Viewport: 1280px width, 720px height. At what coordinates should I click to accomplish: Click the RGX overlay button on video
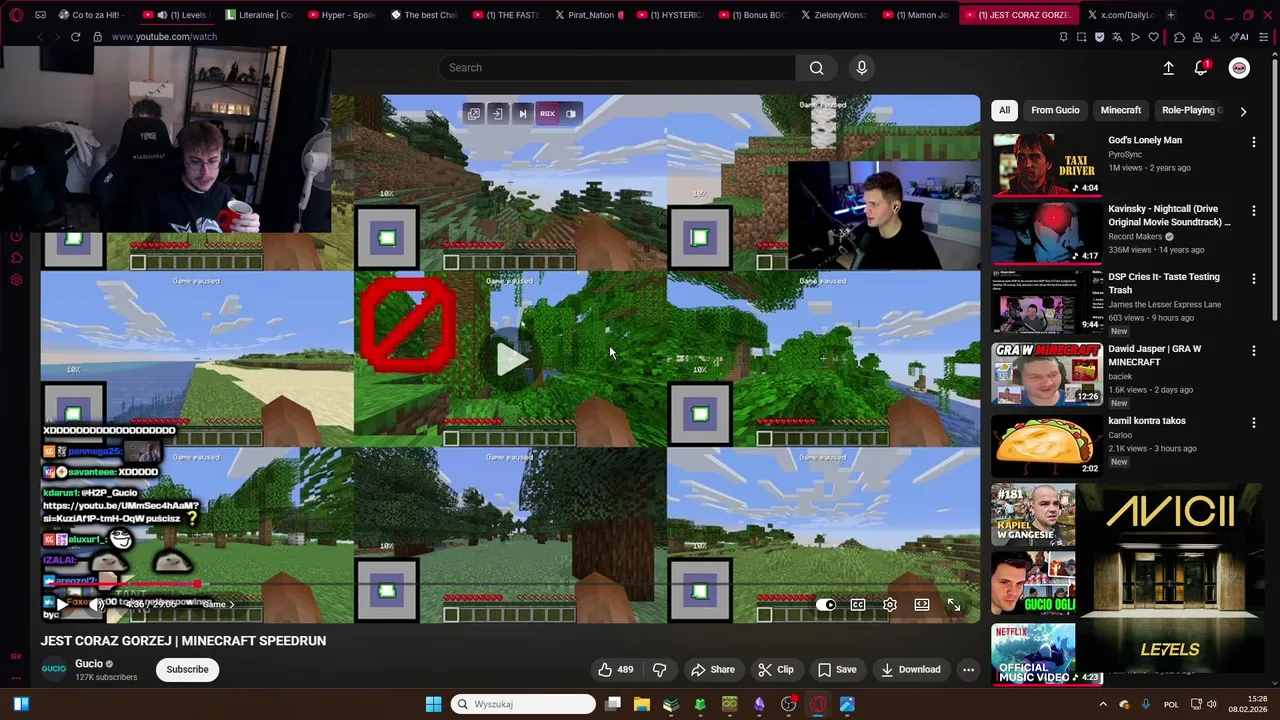(547, 114)
